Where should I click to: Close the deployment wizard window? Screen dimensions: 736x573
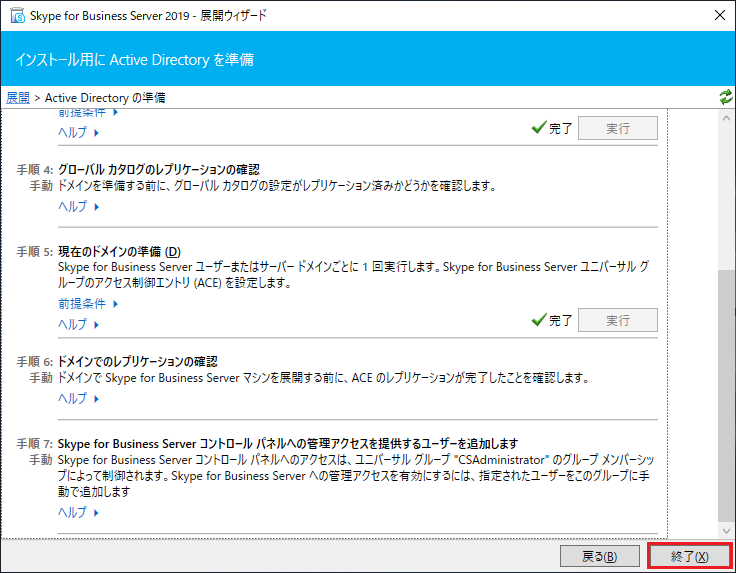coord(720,15)
